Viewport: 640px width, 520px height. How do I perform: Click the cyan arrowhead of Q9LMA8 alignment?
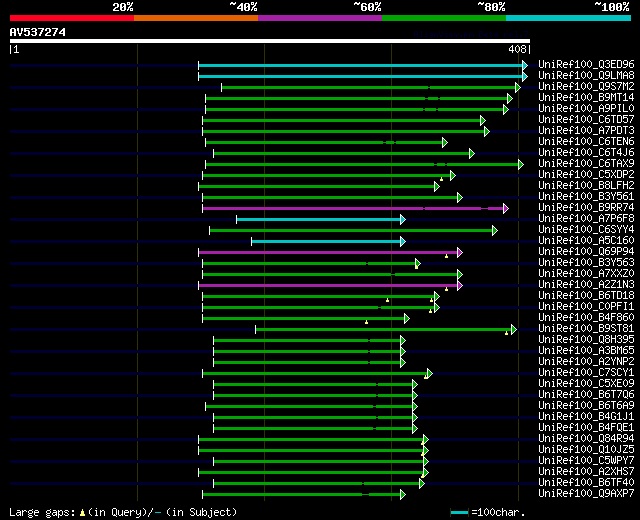[525, 76]
